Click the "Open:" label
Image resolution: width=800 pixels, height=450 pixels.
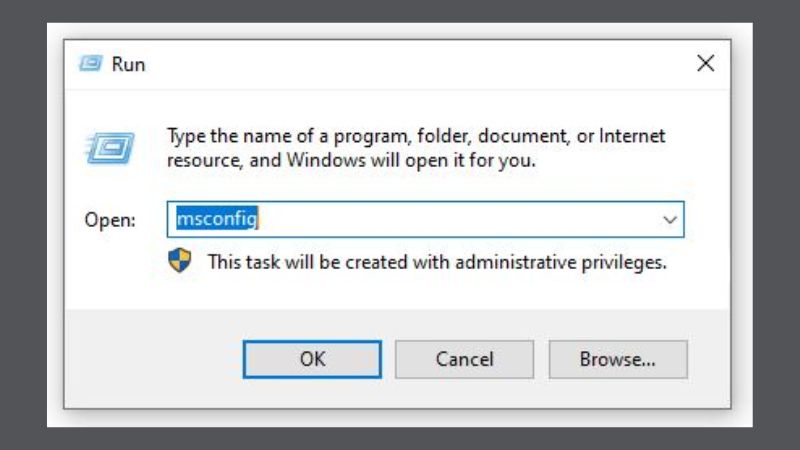tap(109, 220)
